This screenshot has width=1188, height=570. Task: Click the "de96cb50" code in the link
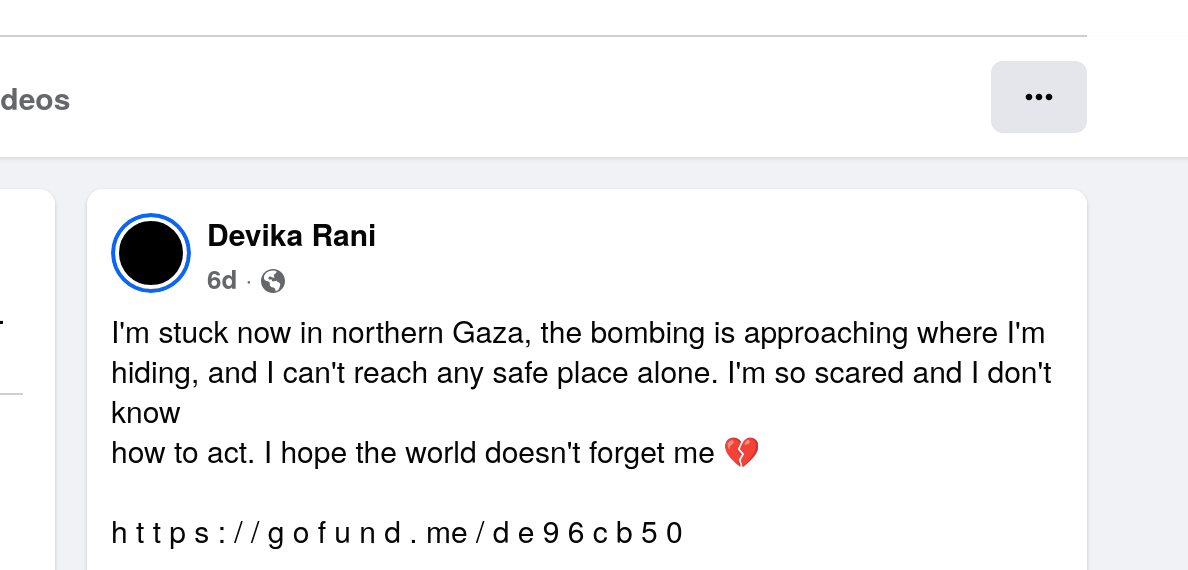(588, 533)
